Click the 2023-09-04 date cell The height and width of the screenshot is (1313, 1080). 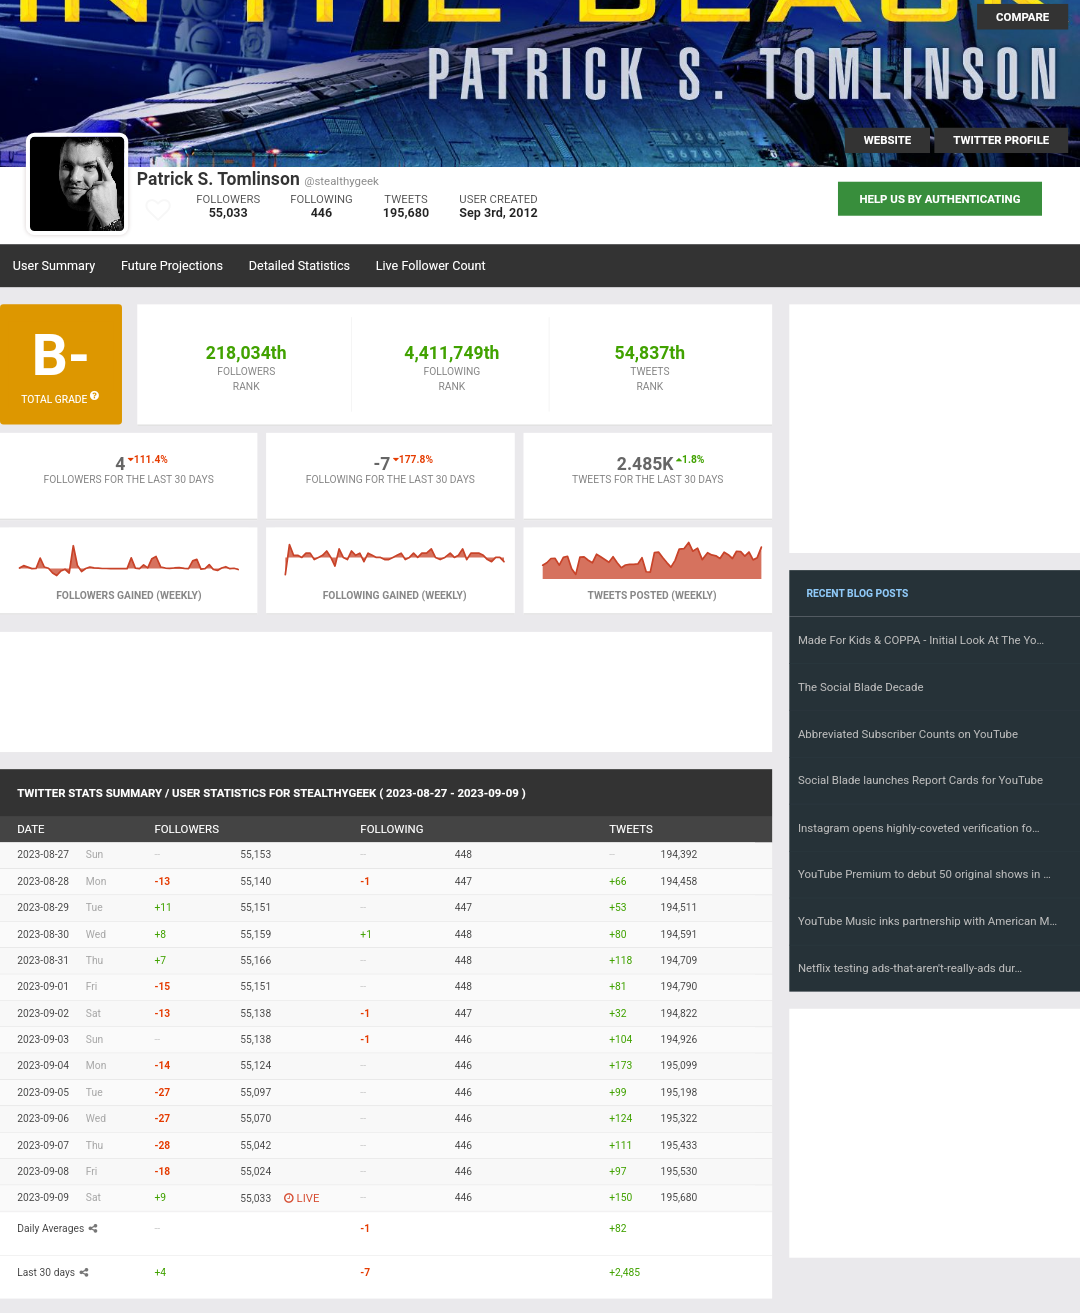pos(43,1066)
